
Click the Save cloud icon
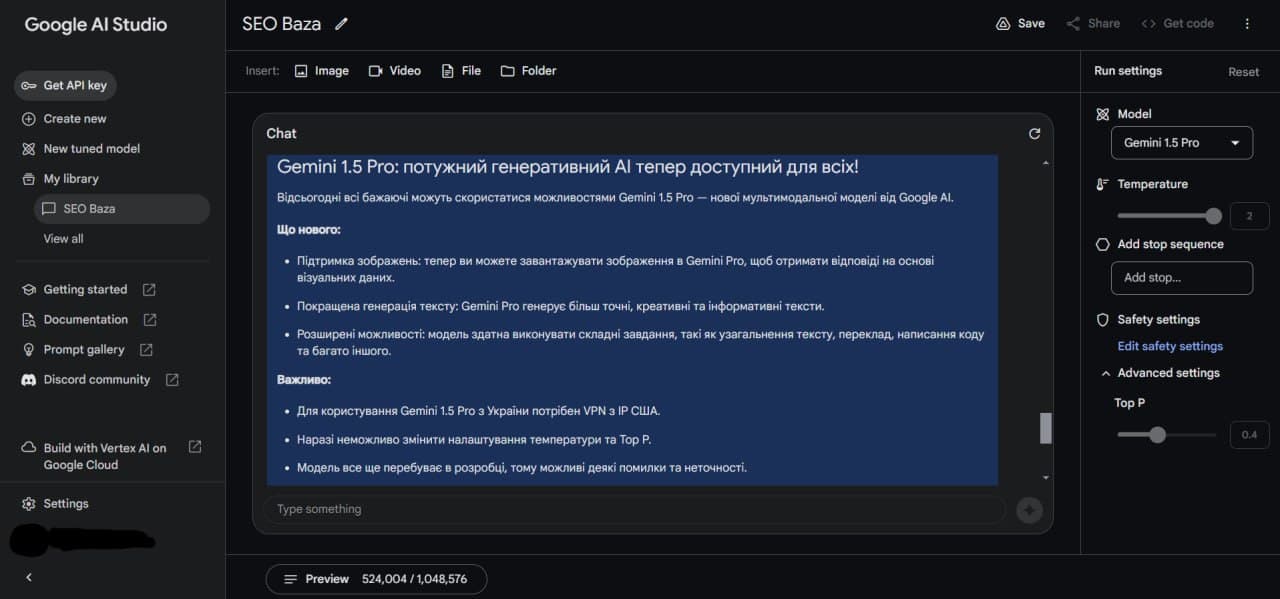coord(1003,24)
